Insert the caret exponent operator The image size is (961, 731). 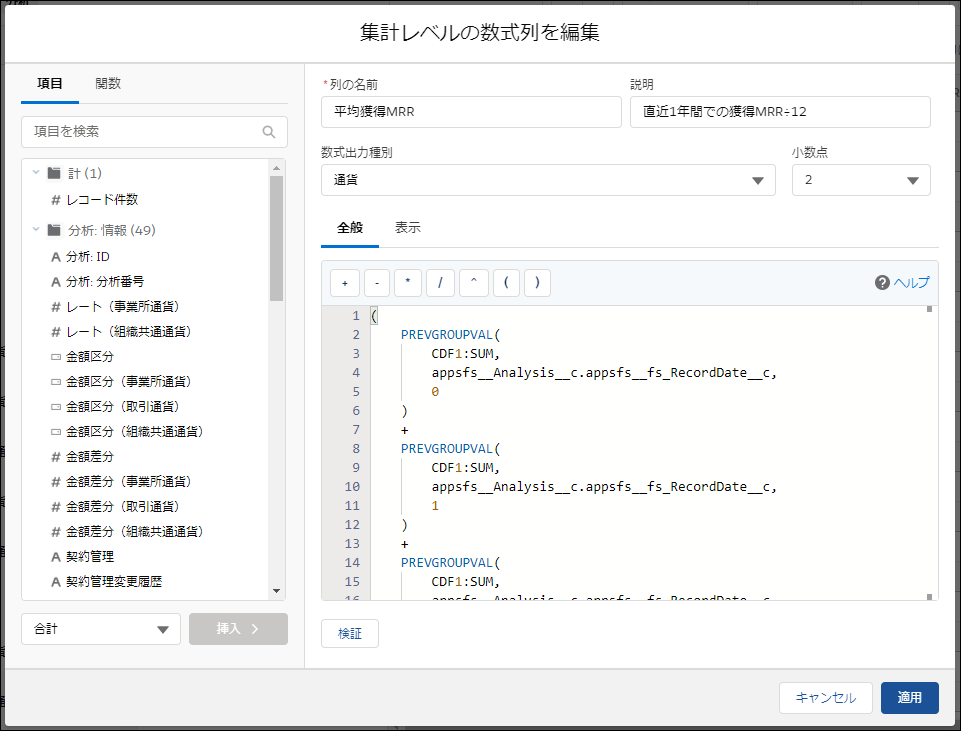473,283
